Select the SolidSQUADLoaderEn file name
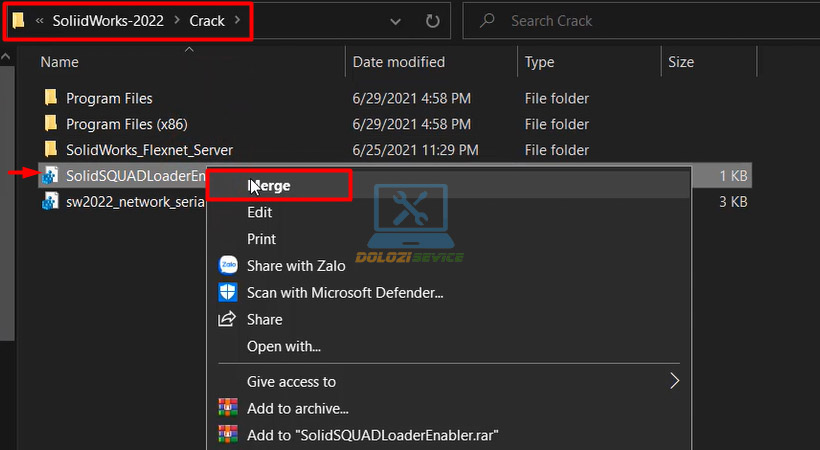820x450 pixels. tap(135, 176)
